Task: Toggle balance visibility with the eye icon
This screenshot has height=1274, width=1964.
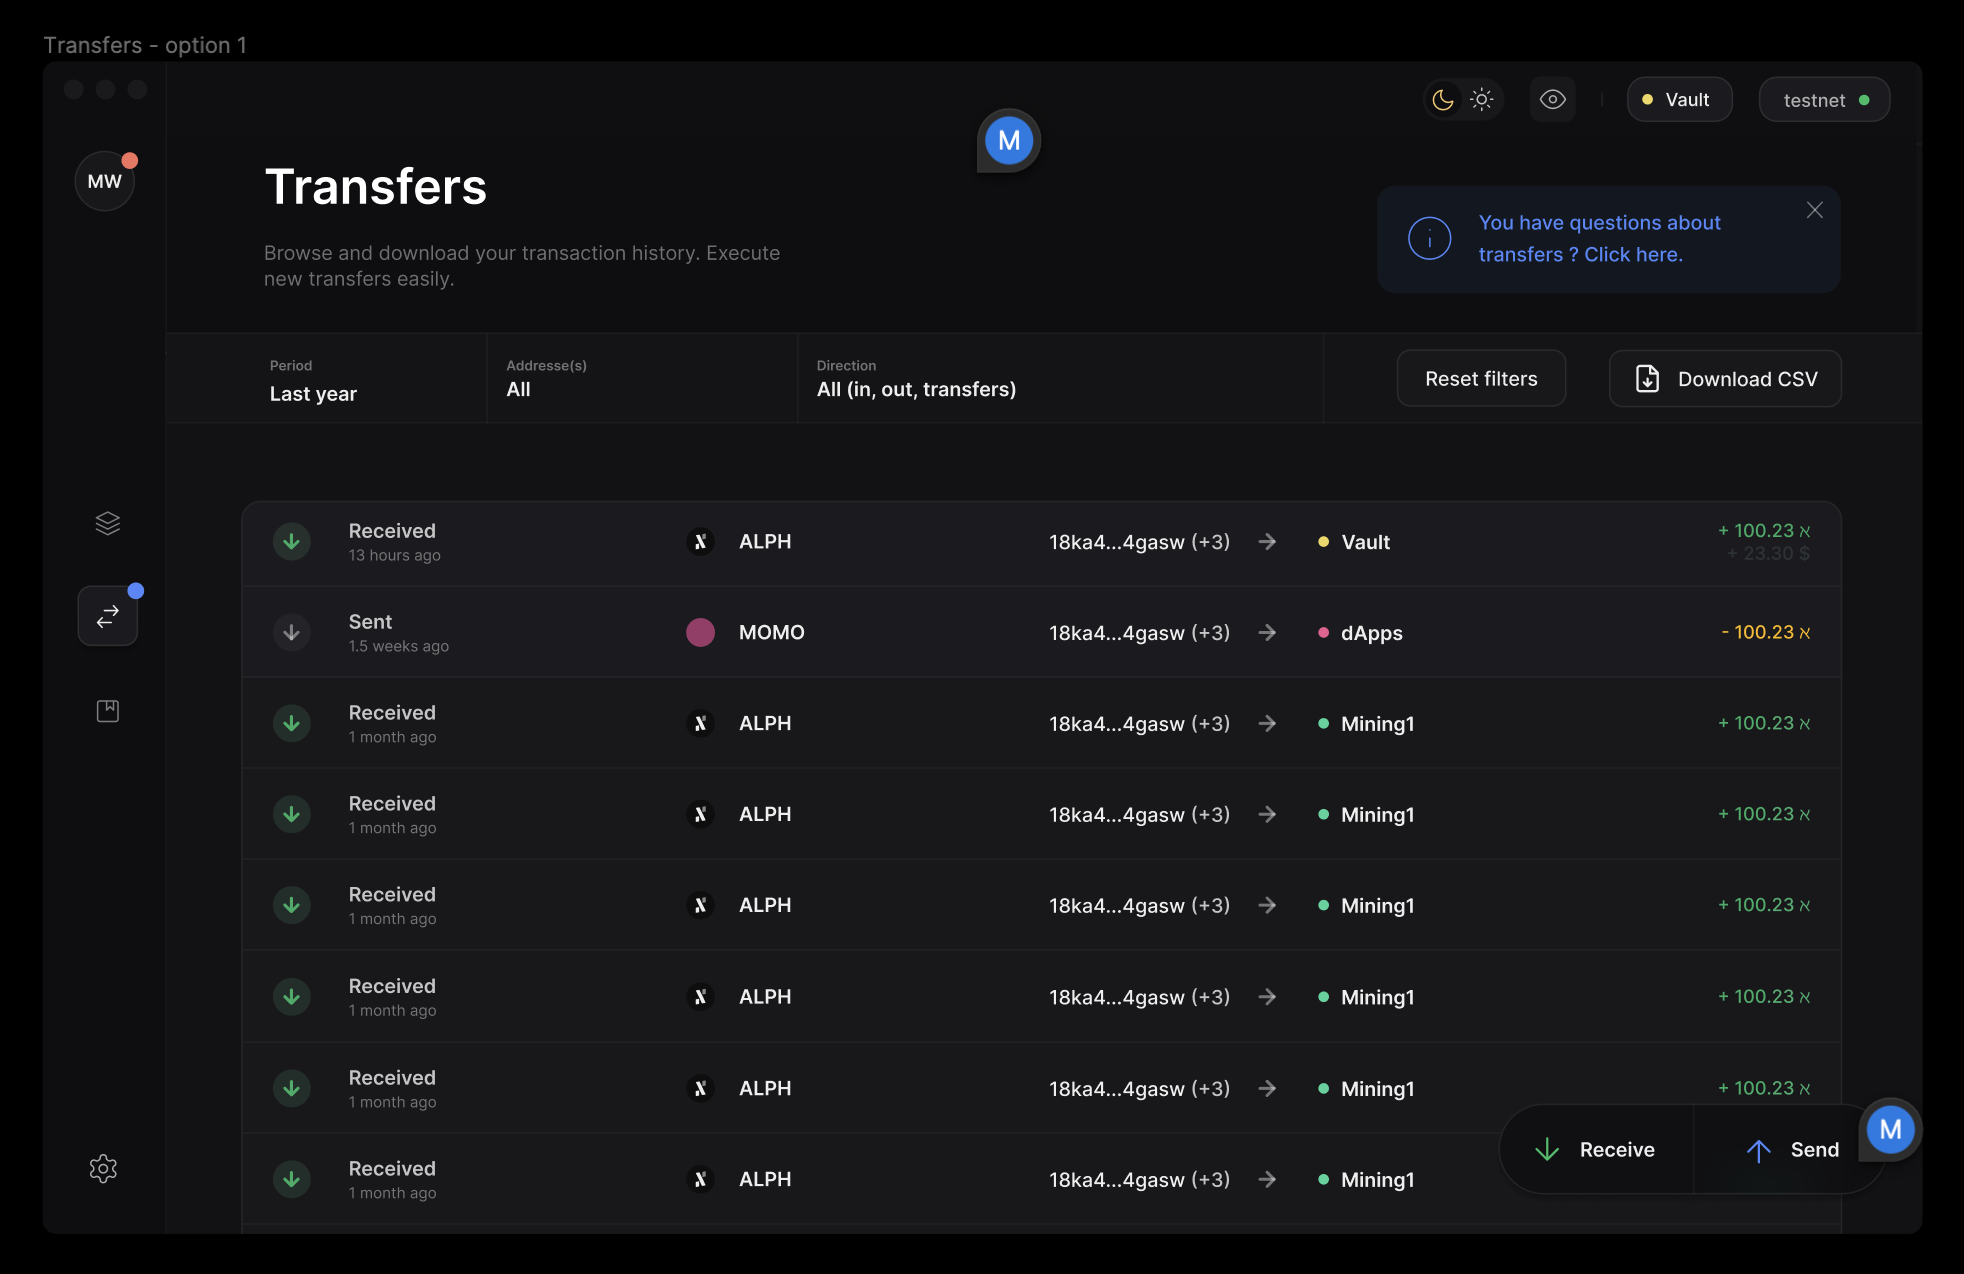Action: tap(1552, 99)
